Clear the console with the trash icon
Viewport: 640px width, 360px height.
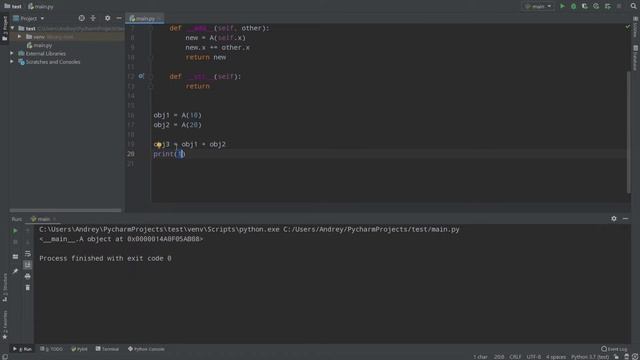27,288
